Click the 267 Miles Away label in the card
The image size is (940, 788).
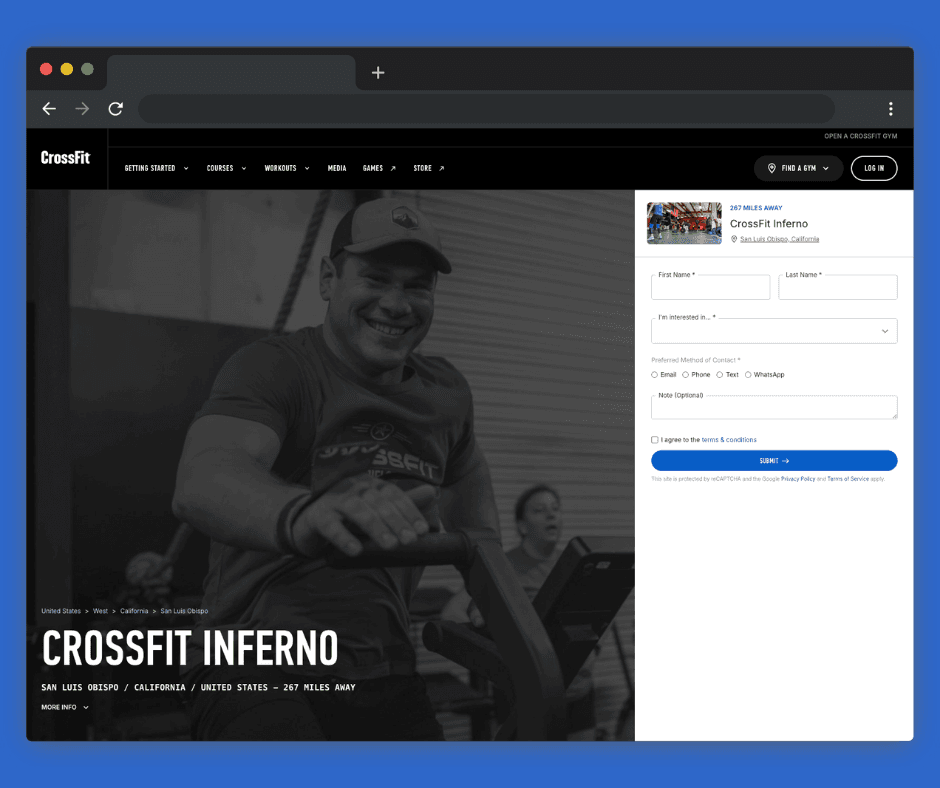(756, 208)
